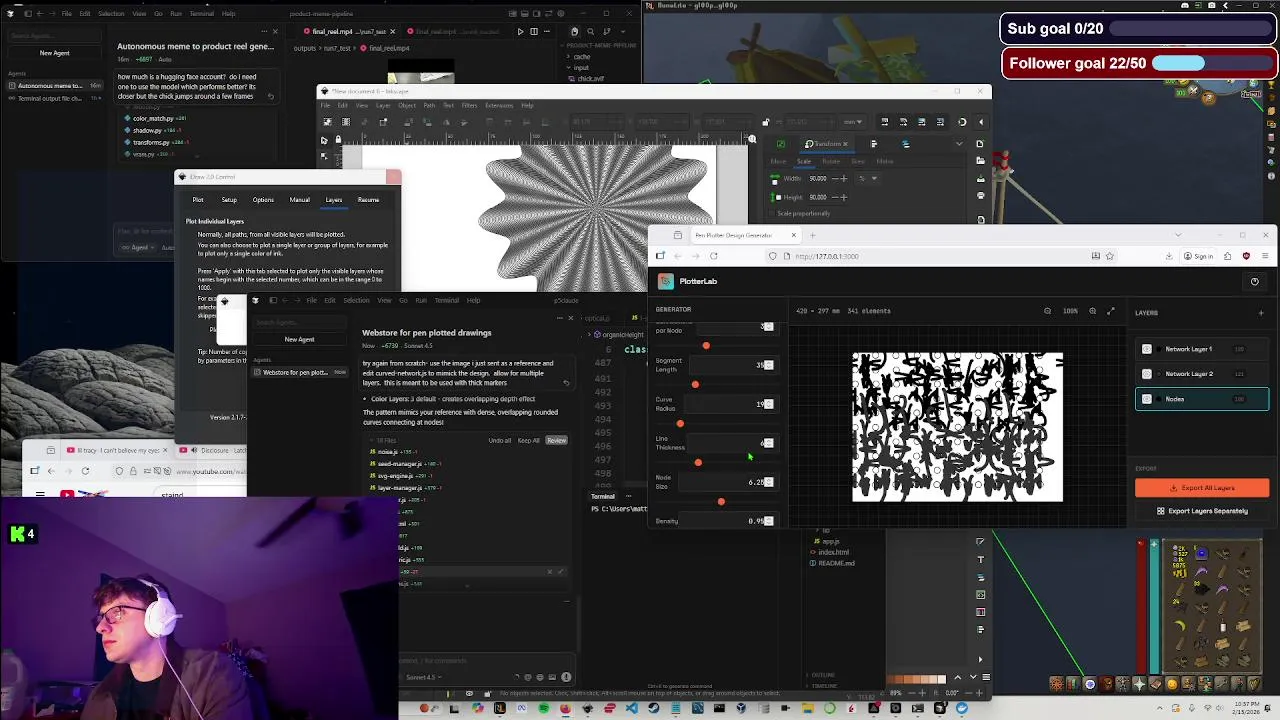1280x720 pixels.
Task: Open the Path menu in Inkscape
Action: [429, 105]
